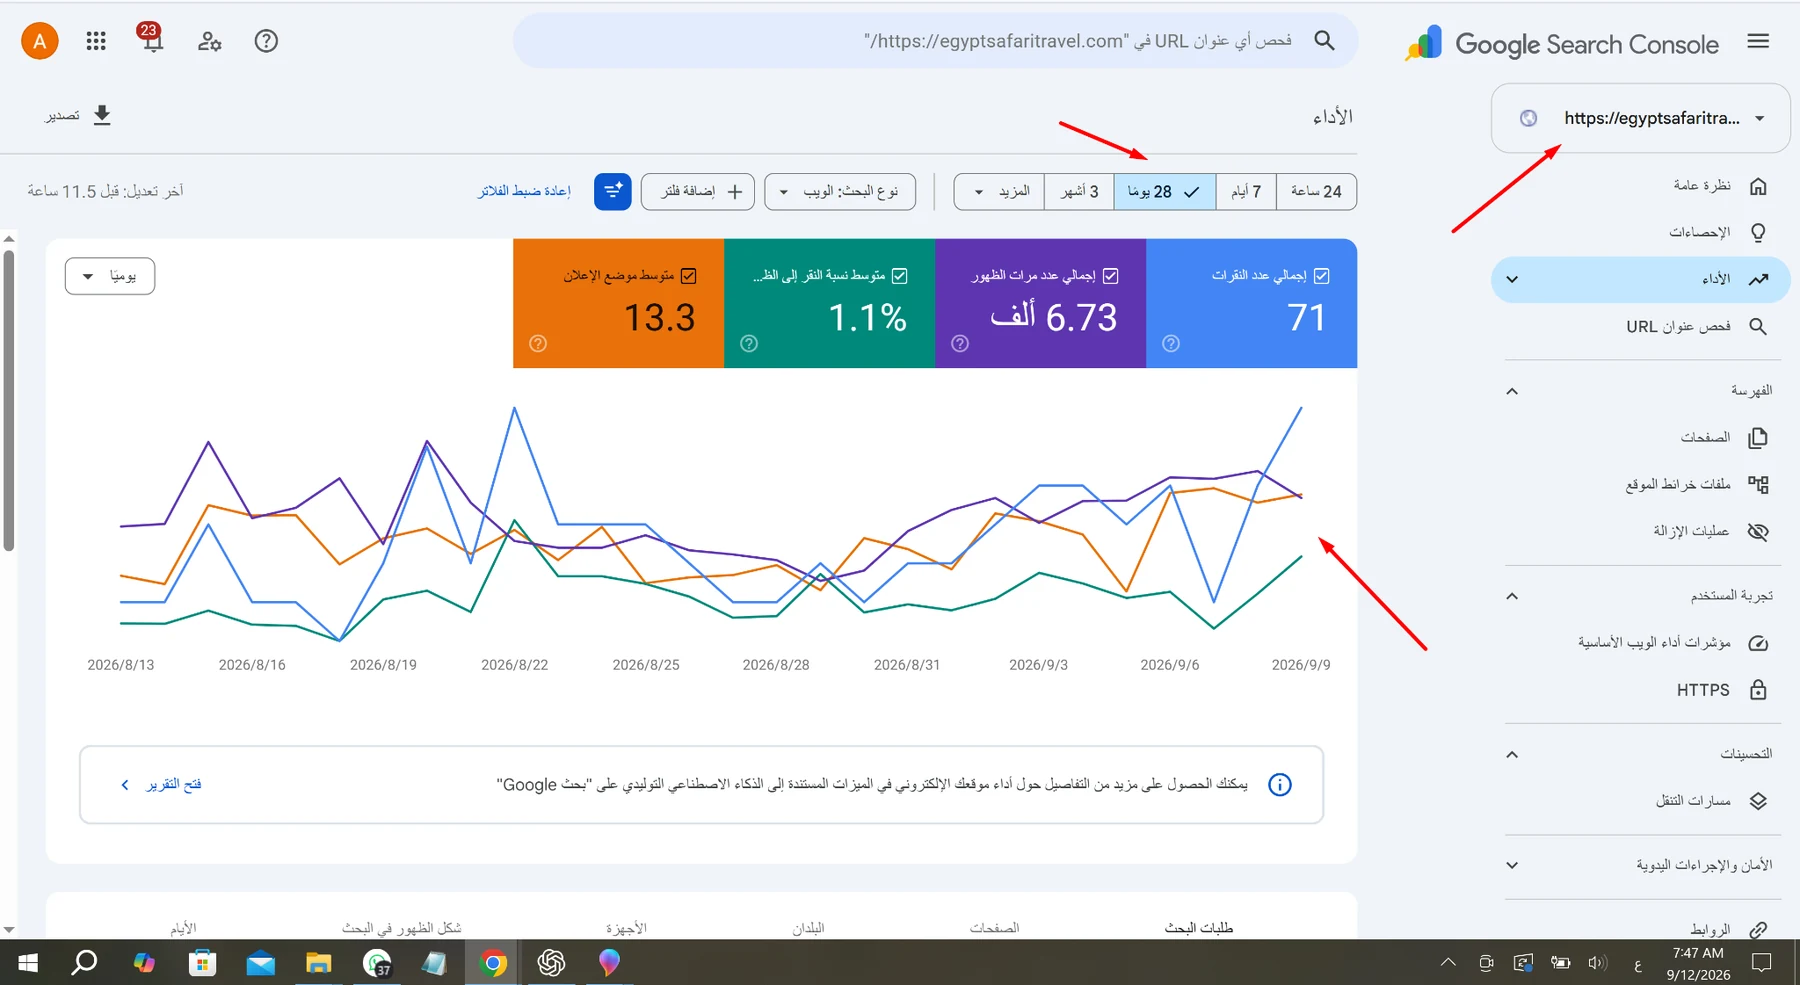Open the More date ranges dropdown
The image size is (1800, 985).
(999, 191)
